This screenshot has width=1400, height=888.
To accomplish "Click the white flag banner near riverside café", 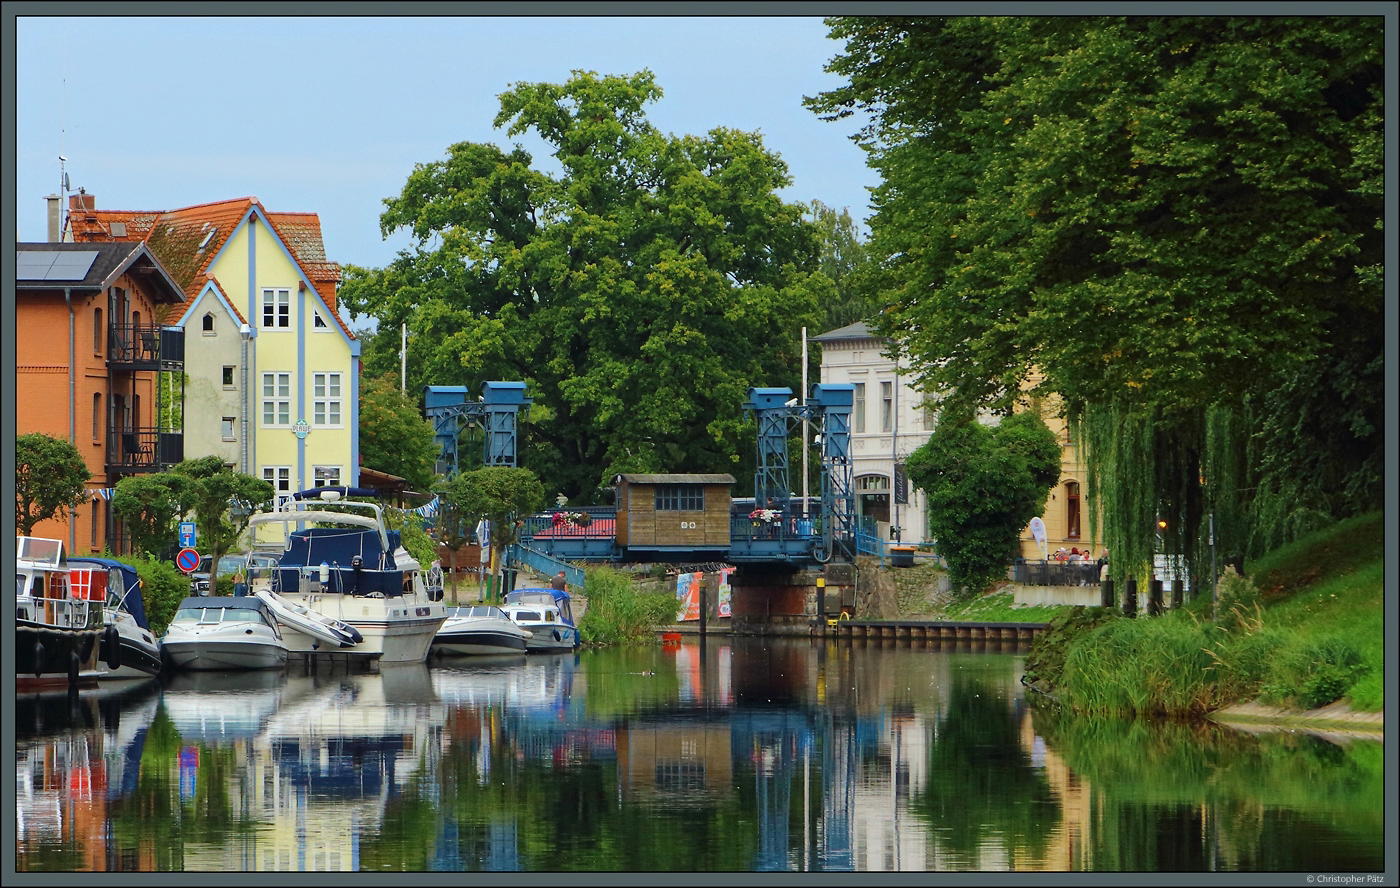I will click(x=1039, y=534).
